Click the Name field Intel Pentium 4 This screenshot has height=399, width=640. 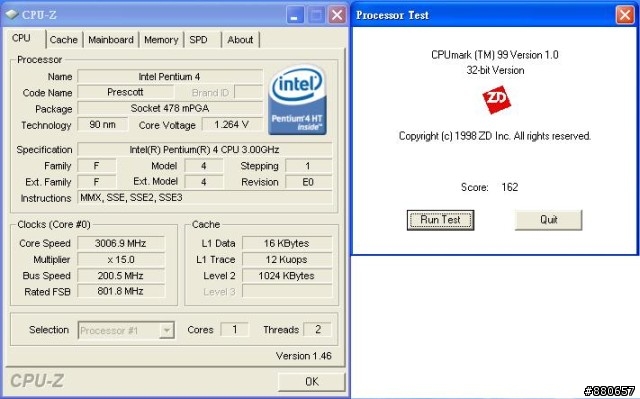pos(170,77)
